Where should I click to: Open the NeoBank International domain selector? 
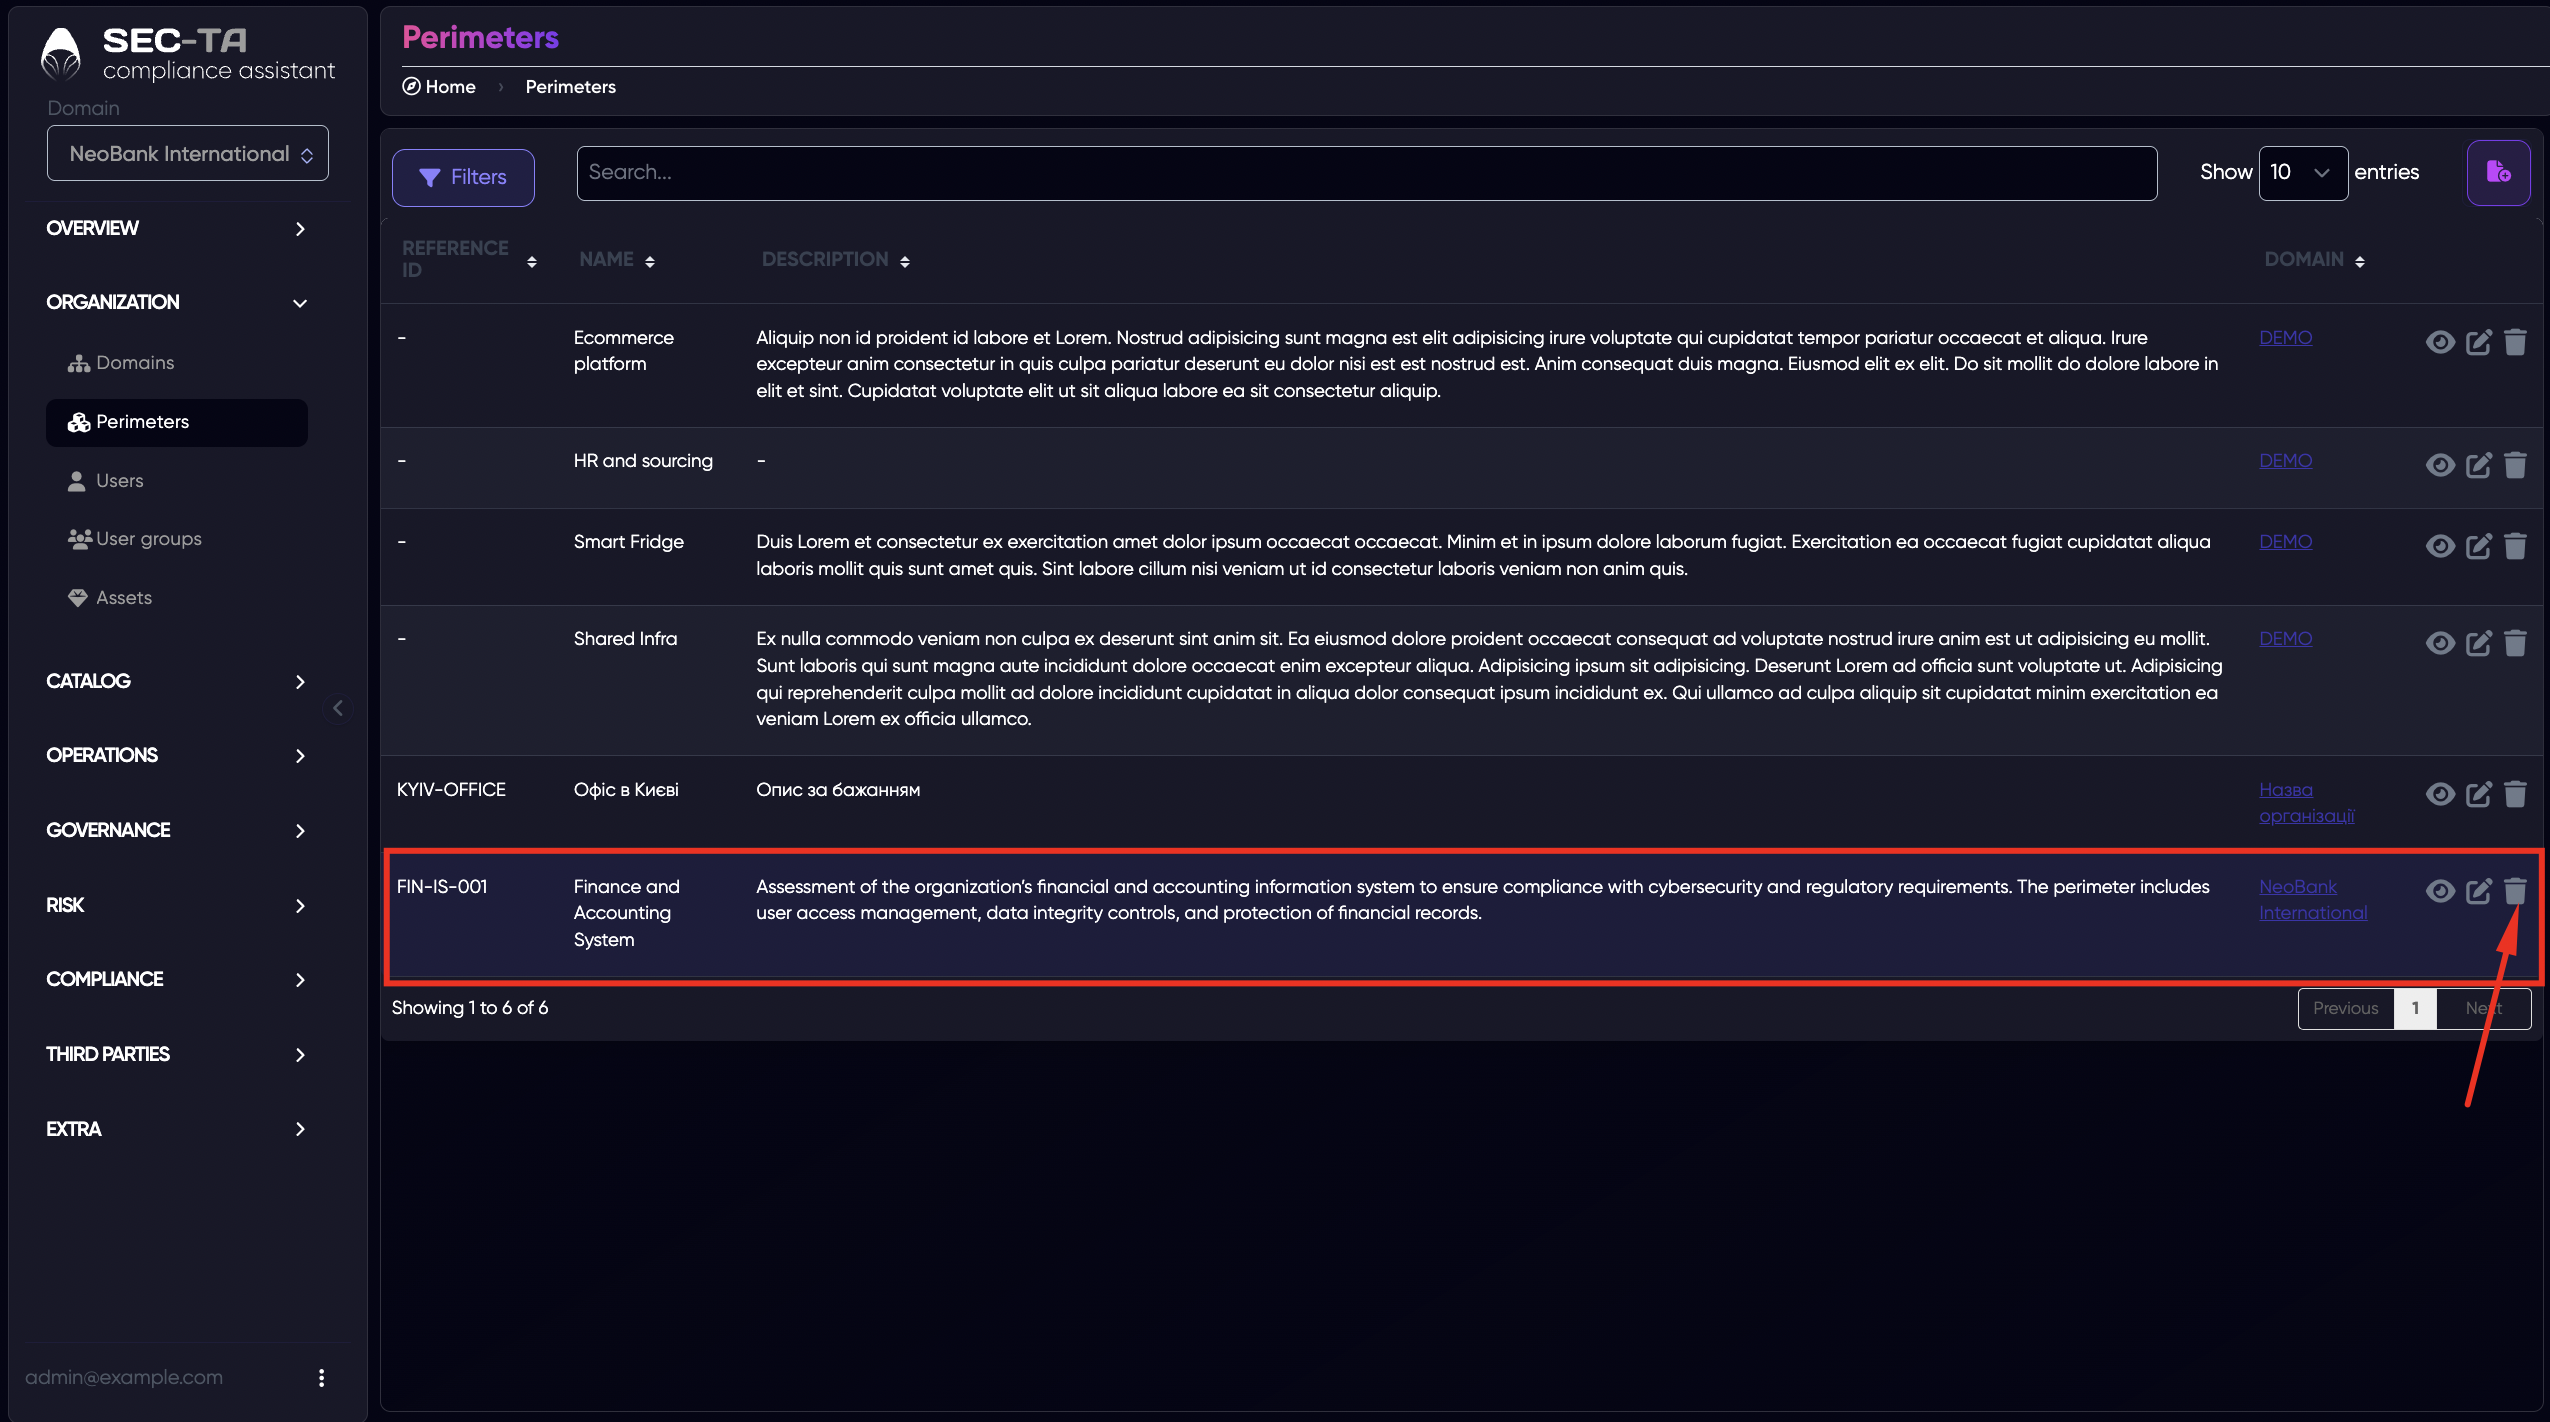click(188, 153)
